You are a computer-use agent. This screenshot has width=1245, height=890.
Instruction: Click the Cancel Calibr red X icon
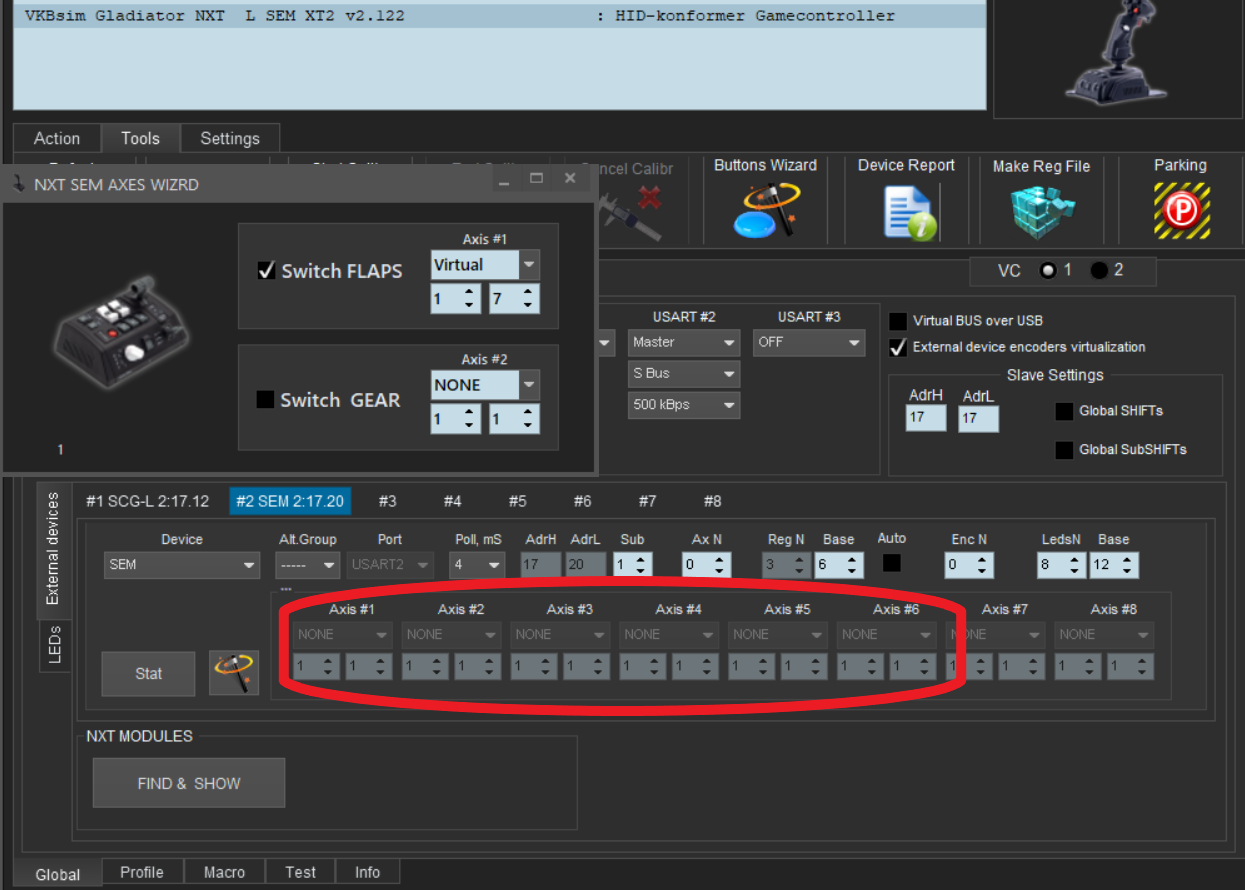(650, 197)
